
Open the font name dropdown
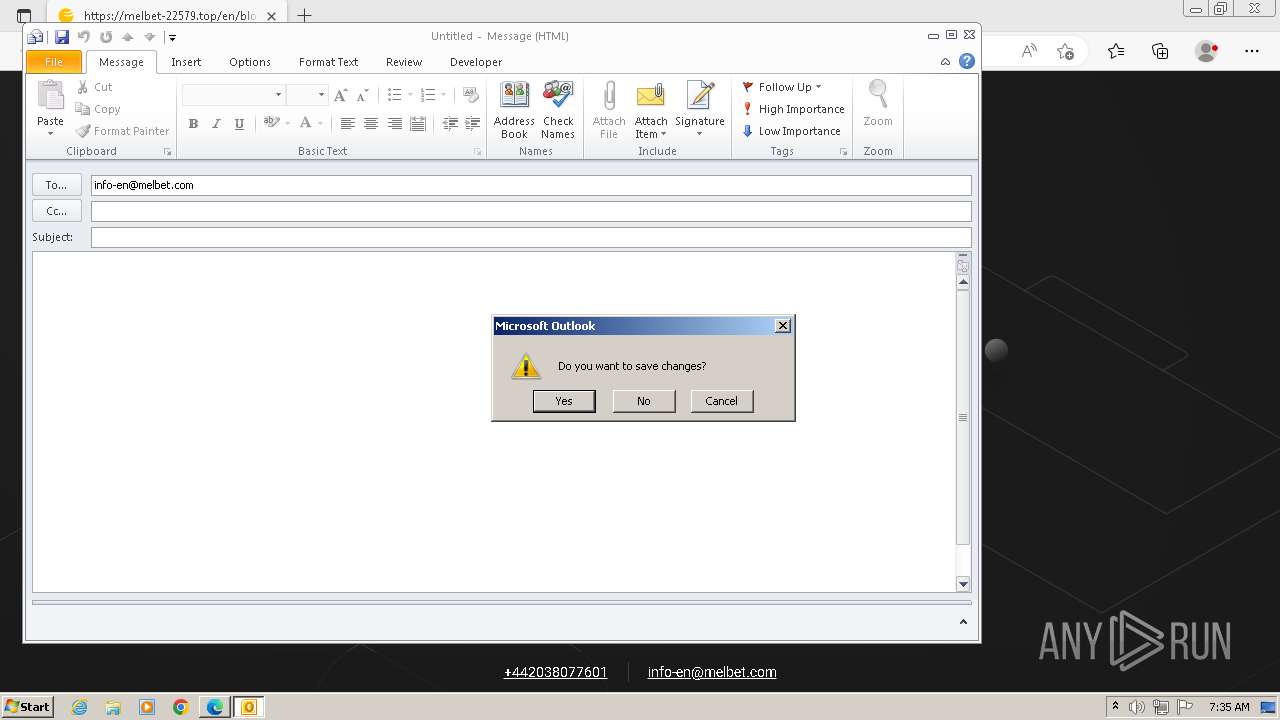(x=278, y=95)
